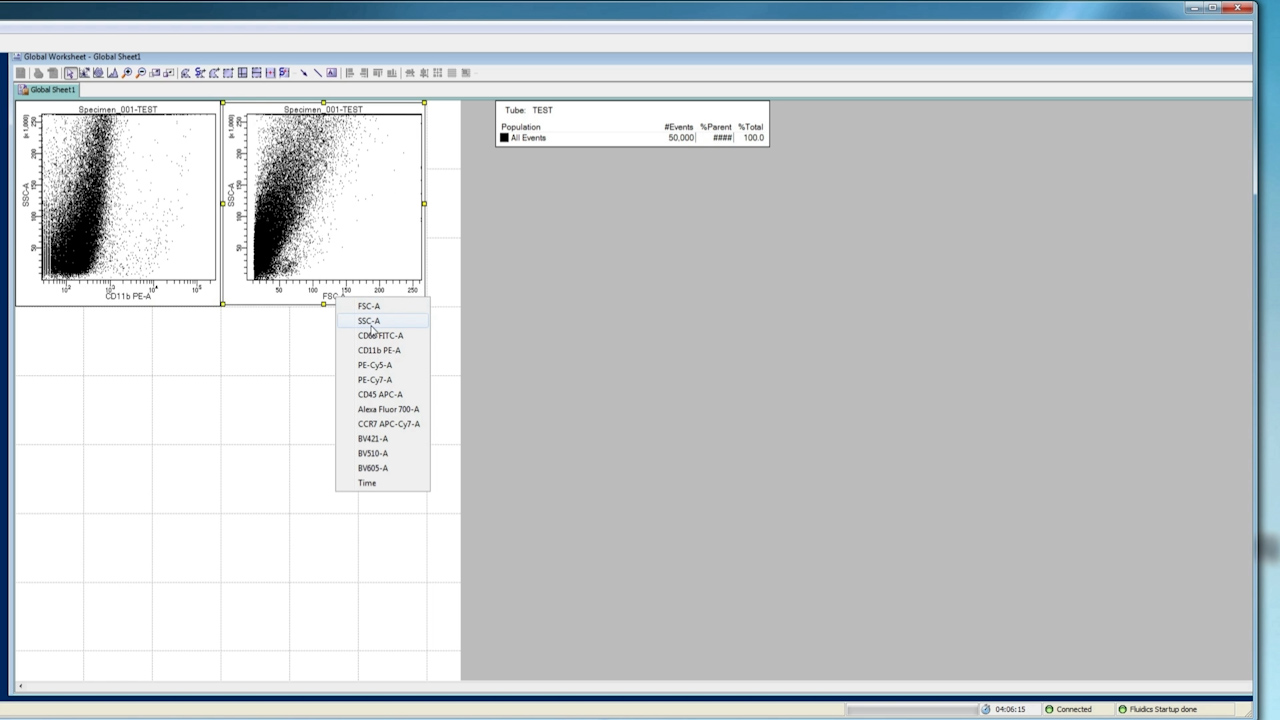Click the align bottom toolbar icon
Image resolution: width=1280 pixels, height=720 pixels.
[x=392, y=73]
